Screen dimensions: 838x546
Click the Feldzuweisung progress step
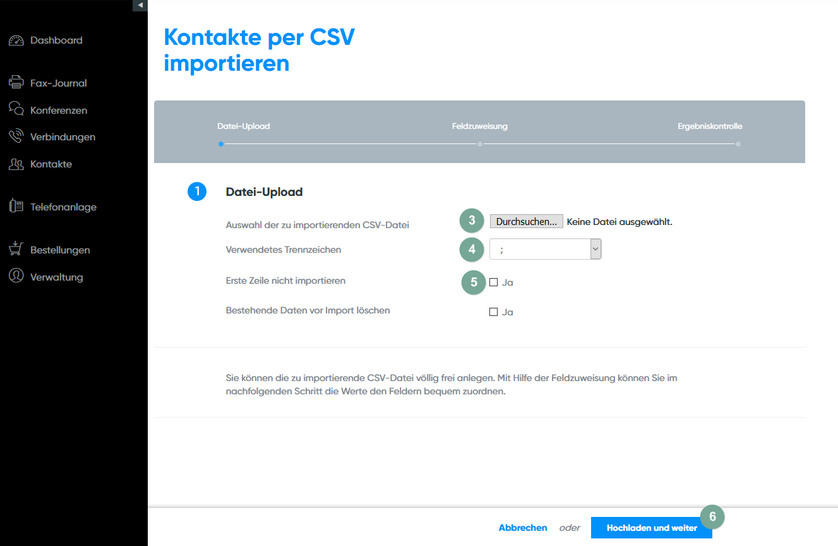(479, 126)
